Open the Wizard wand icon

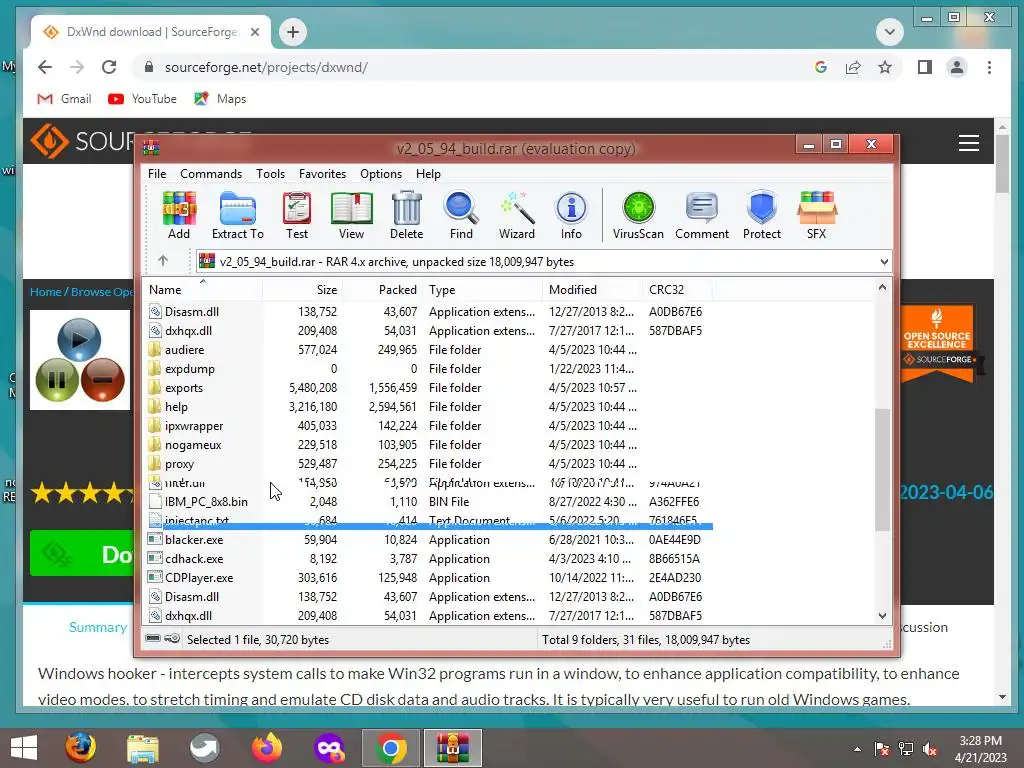[517, 216]
